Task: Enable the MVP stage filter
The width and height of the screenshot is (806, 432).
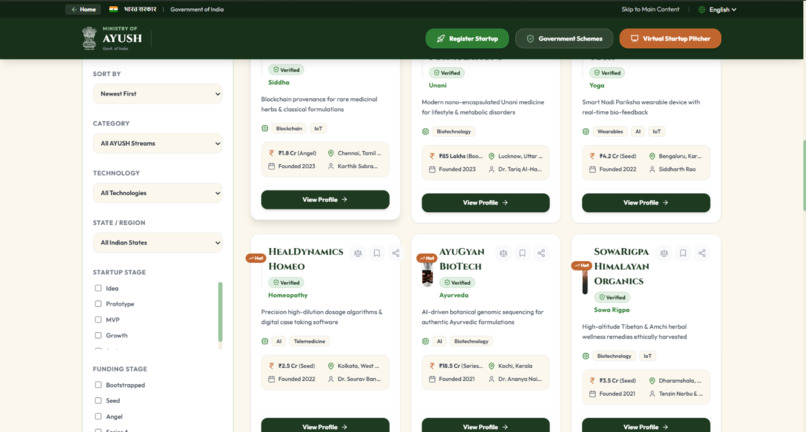Action: point(98,319)
